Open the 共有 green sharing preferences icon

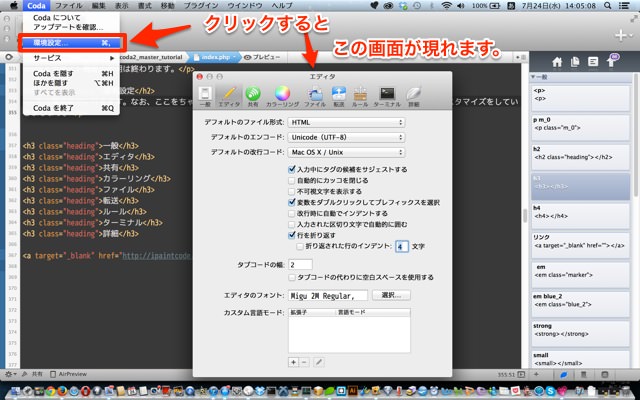point(253,97)
